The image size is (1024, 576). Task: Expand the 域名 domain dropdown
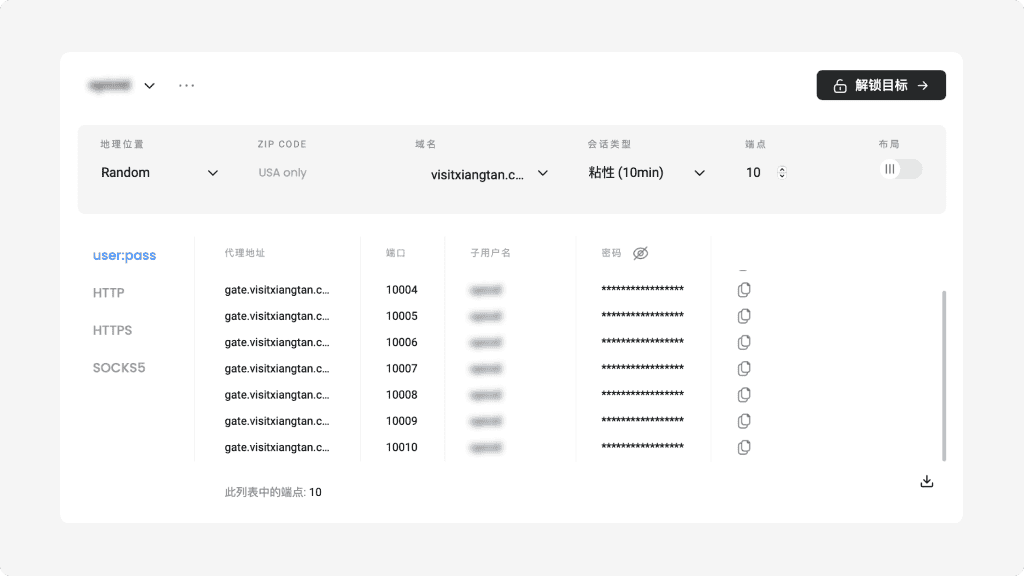pyautogui.click(x=489, y=174)
